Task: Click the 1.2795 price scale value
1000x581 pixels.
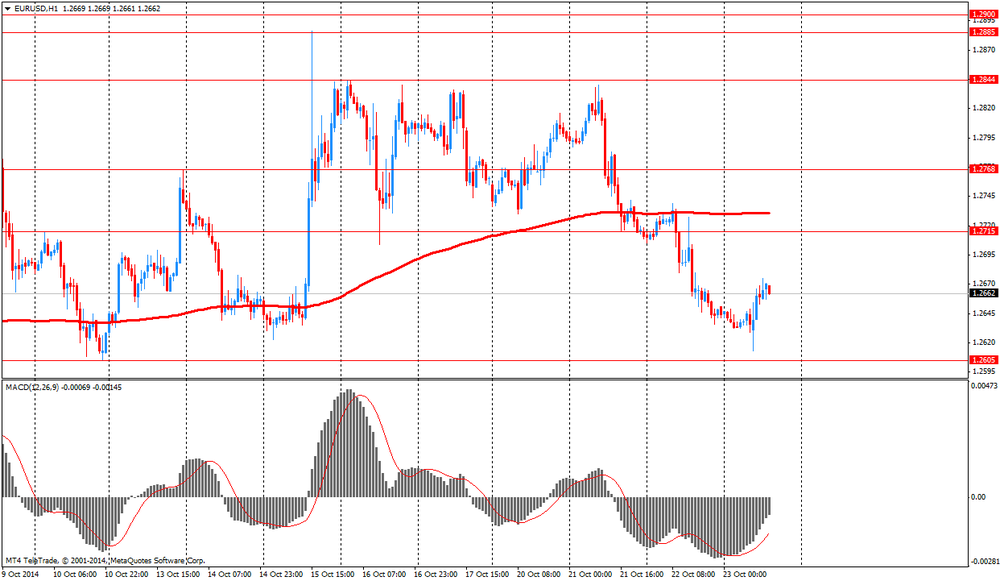Action: click(x=983, y=138)
